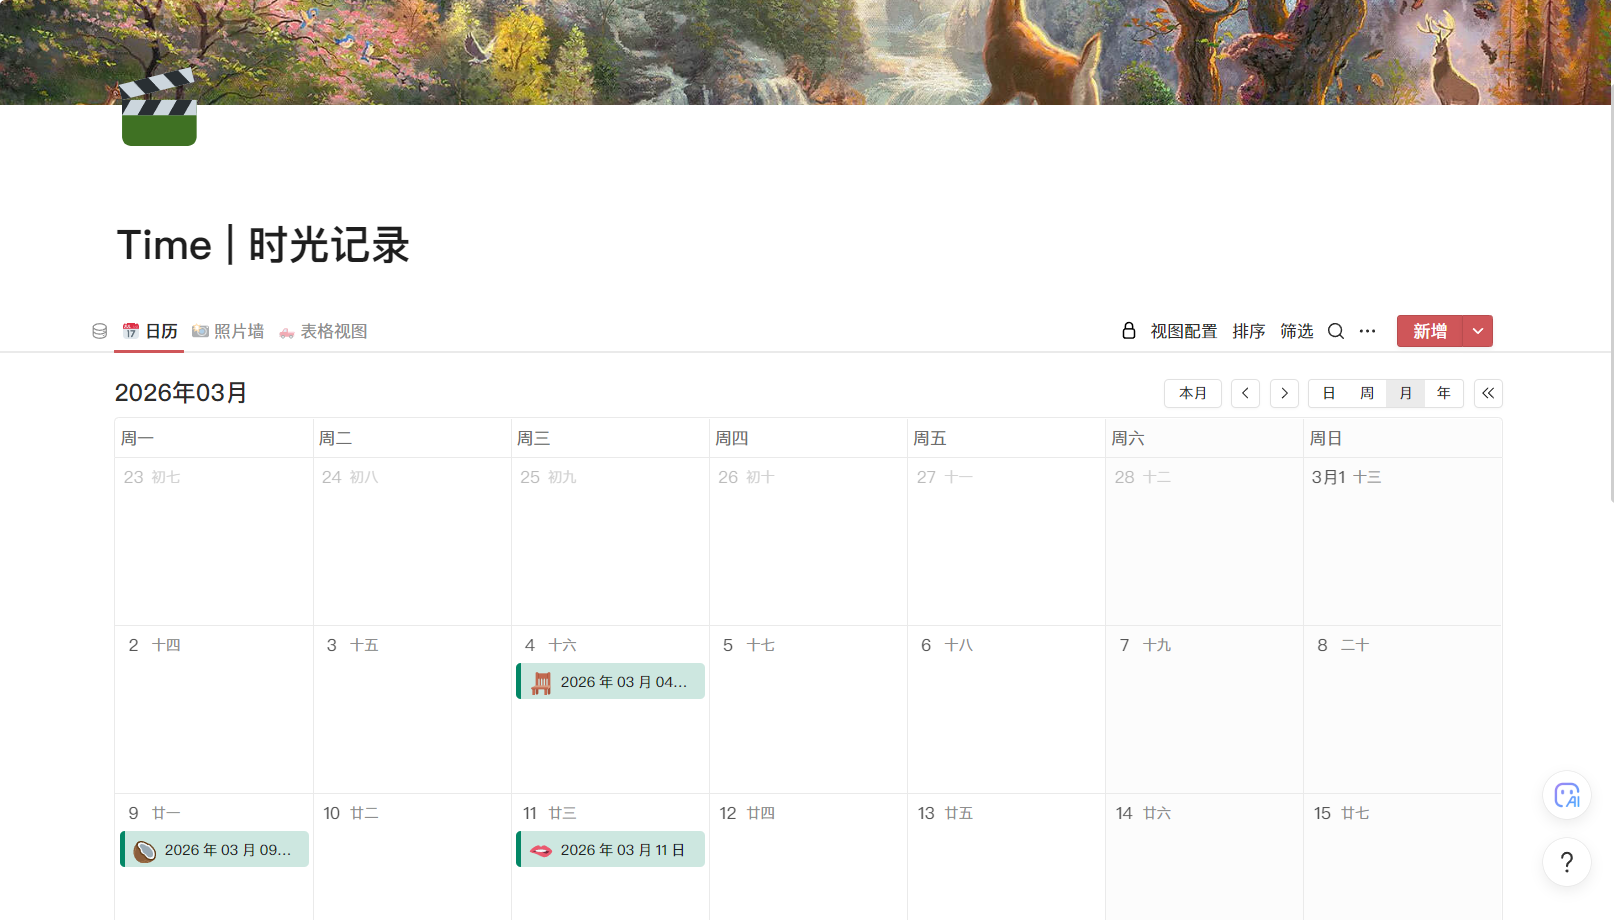This screenshot has height=920, width=1614.
Task: Click the red 新增 button
Action: (x=1429, y=331)
